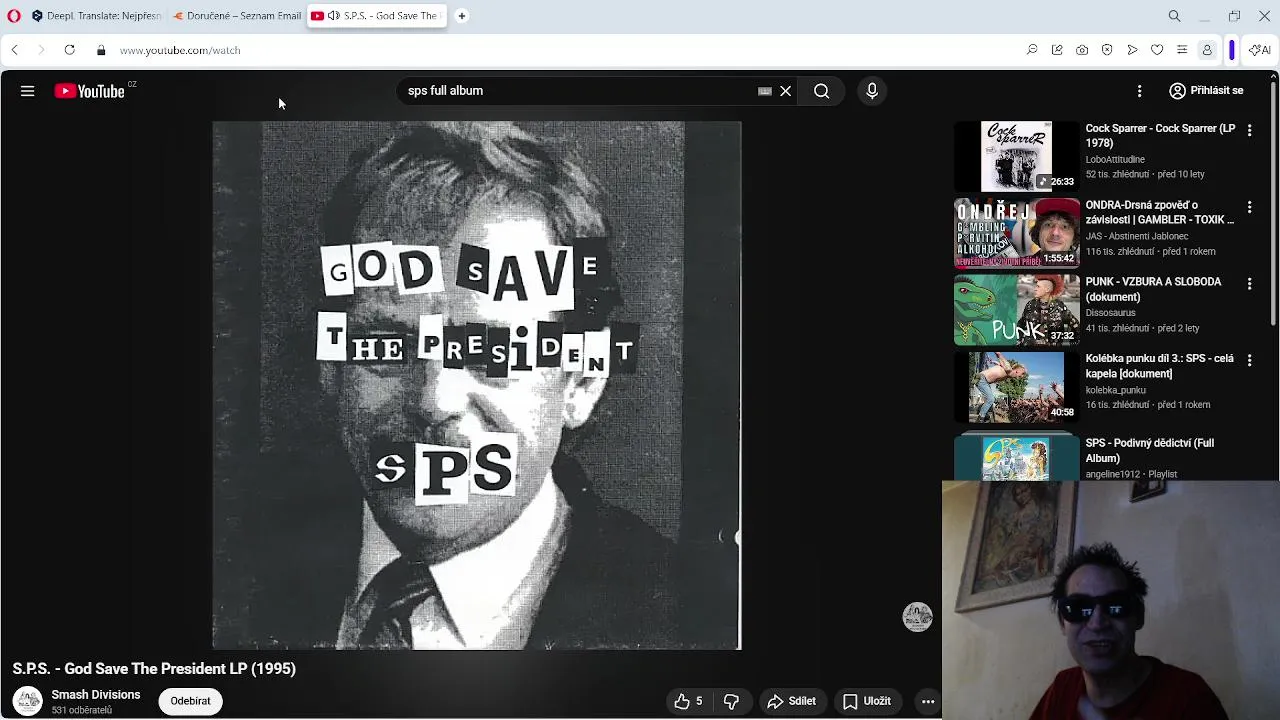Open Kolébka punku díl 3 video thumbnail
This screenshot has height=720, width=1280.
tap(1017, 387)
